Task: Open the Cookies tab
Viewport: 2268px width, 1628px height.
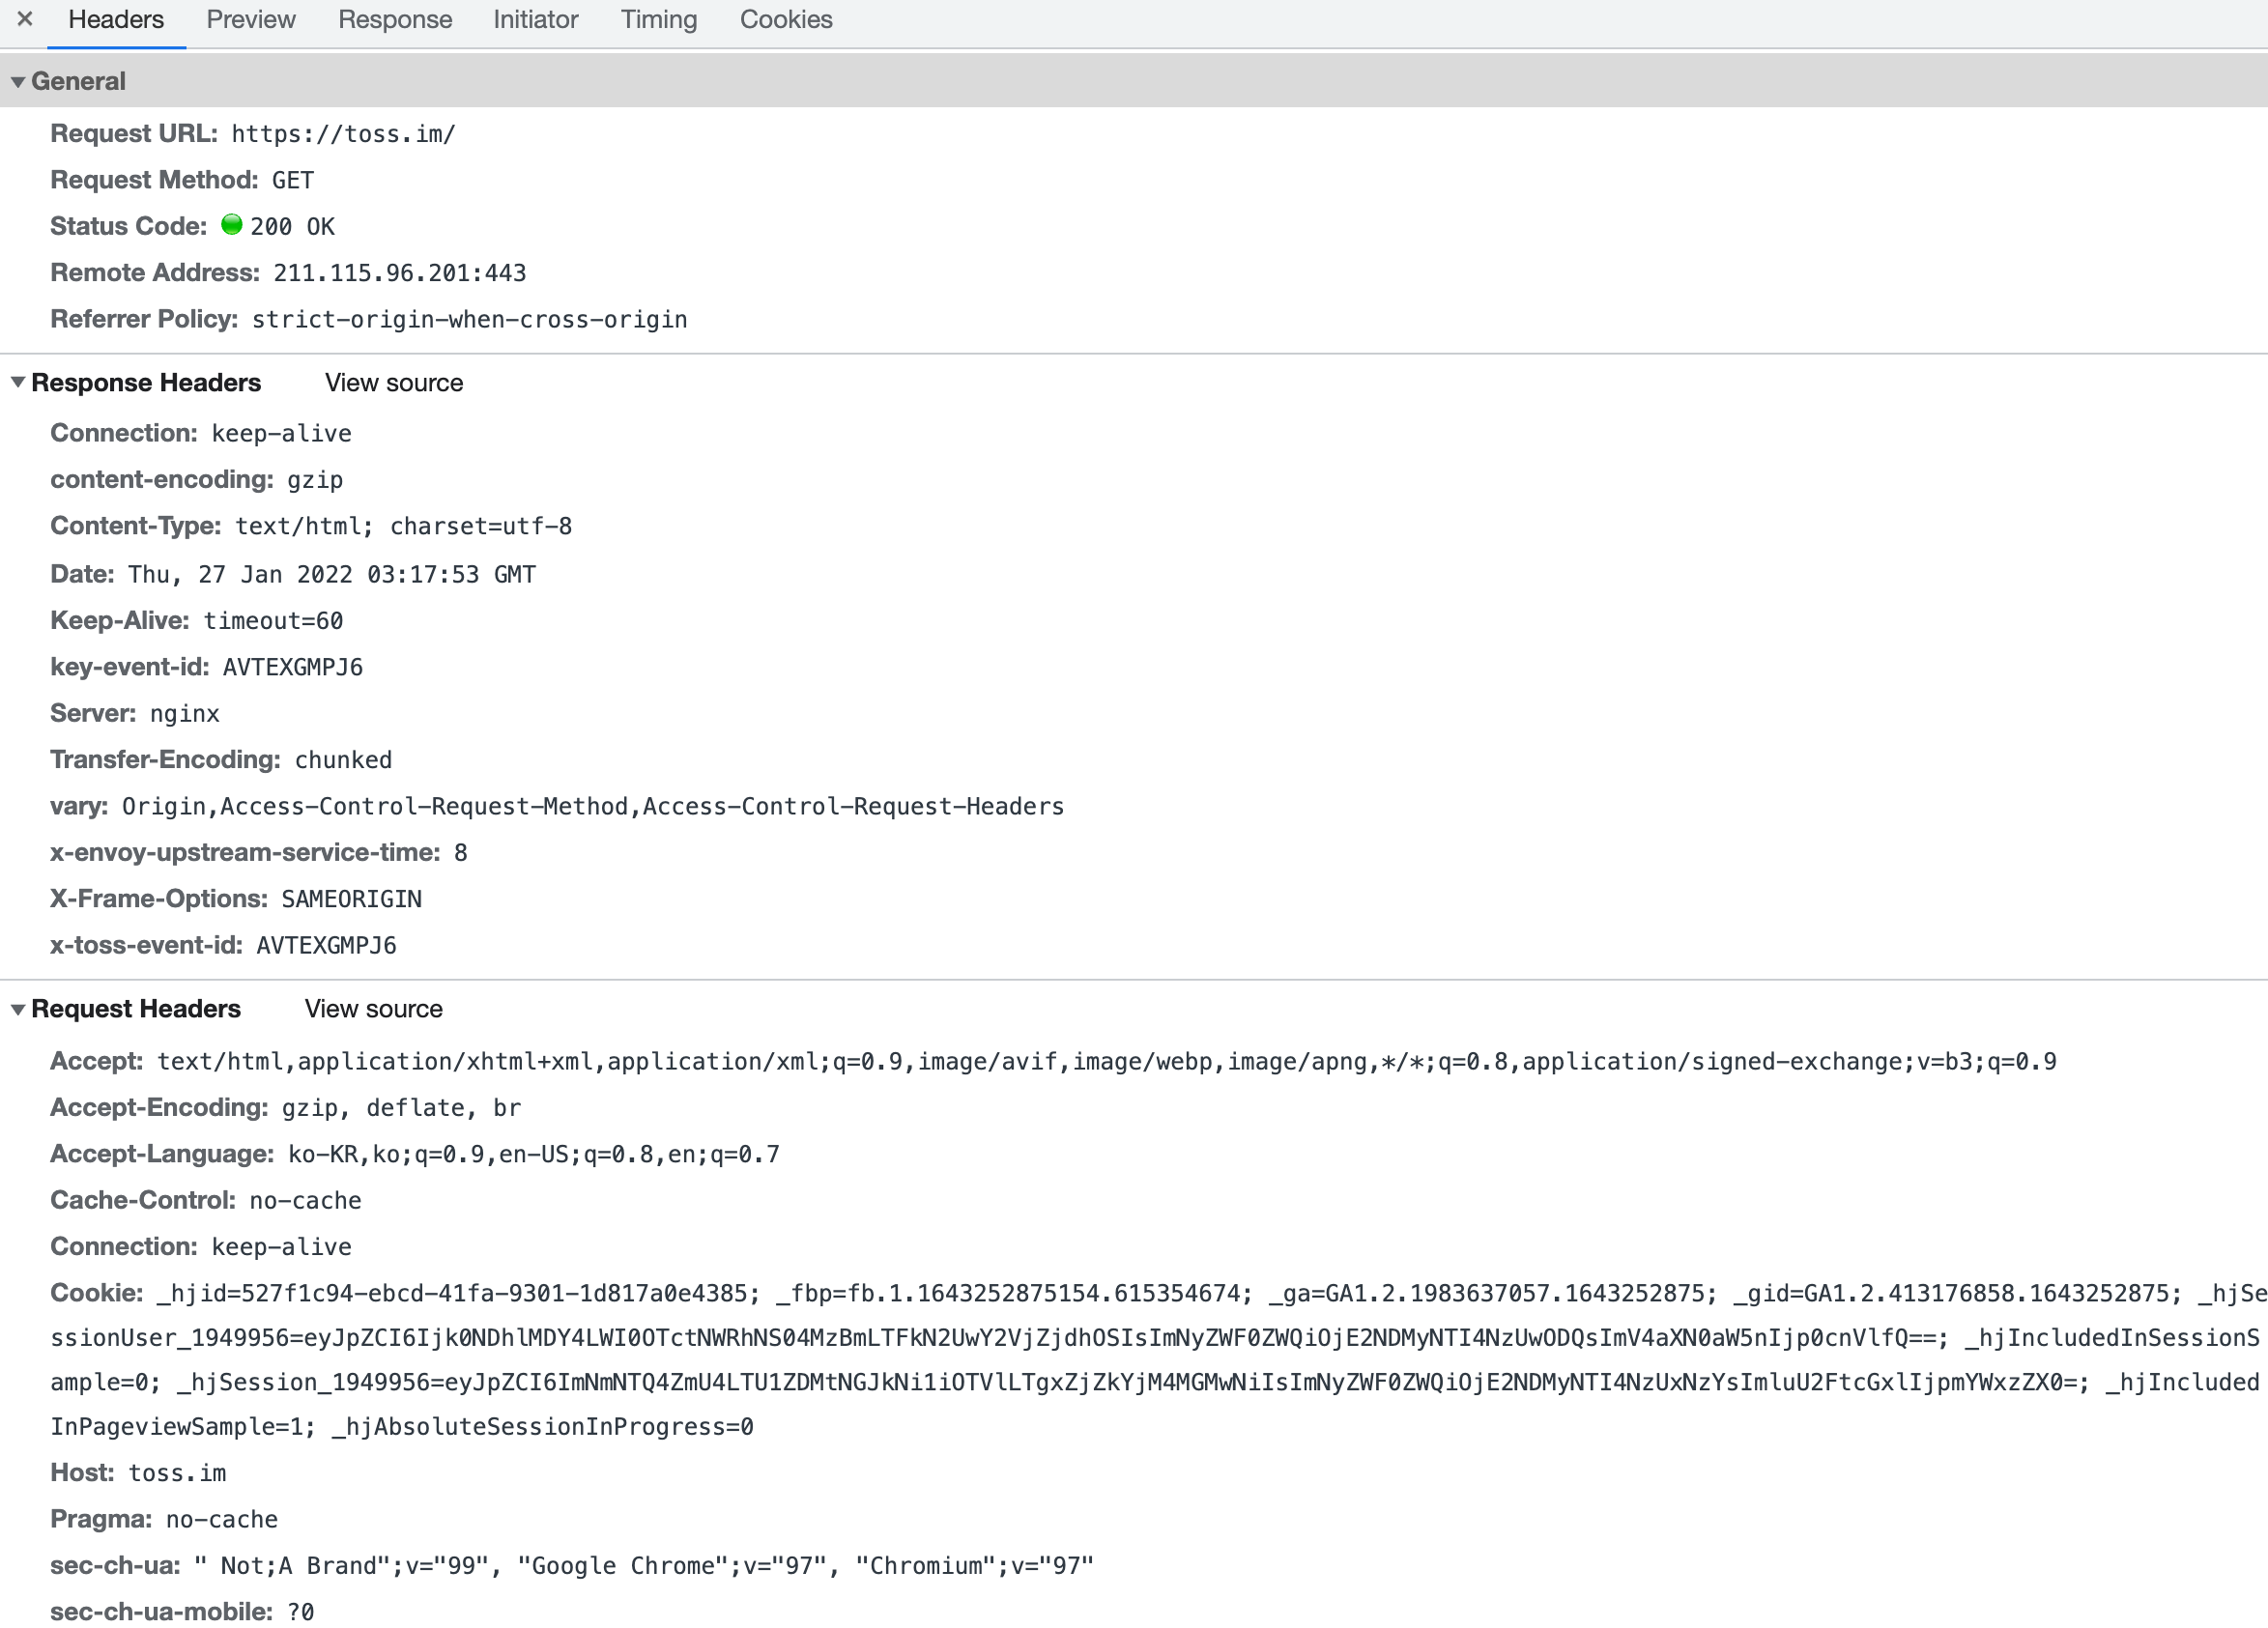Action: click(786, 19)
